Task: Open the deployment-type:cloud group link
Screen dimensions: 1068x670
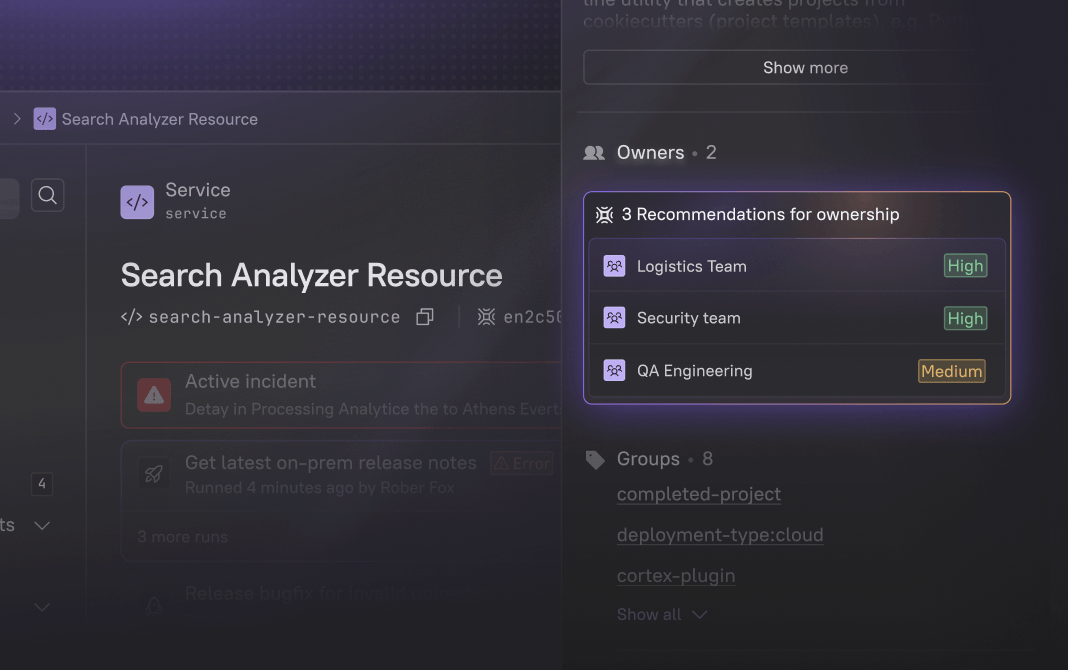Action: tap(720, 535)
